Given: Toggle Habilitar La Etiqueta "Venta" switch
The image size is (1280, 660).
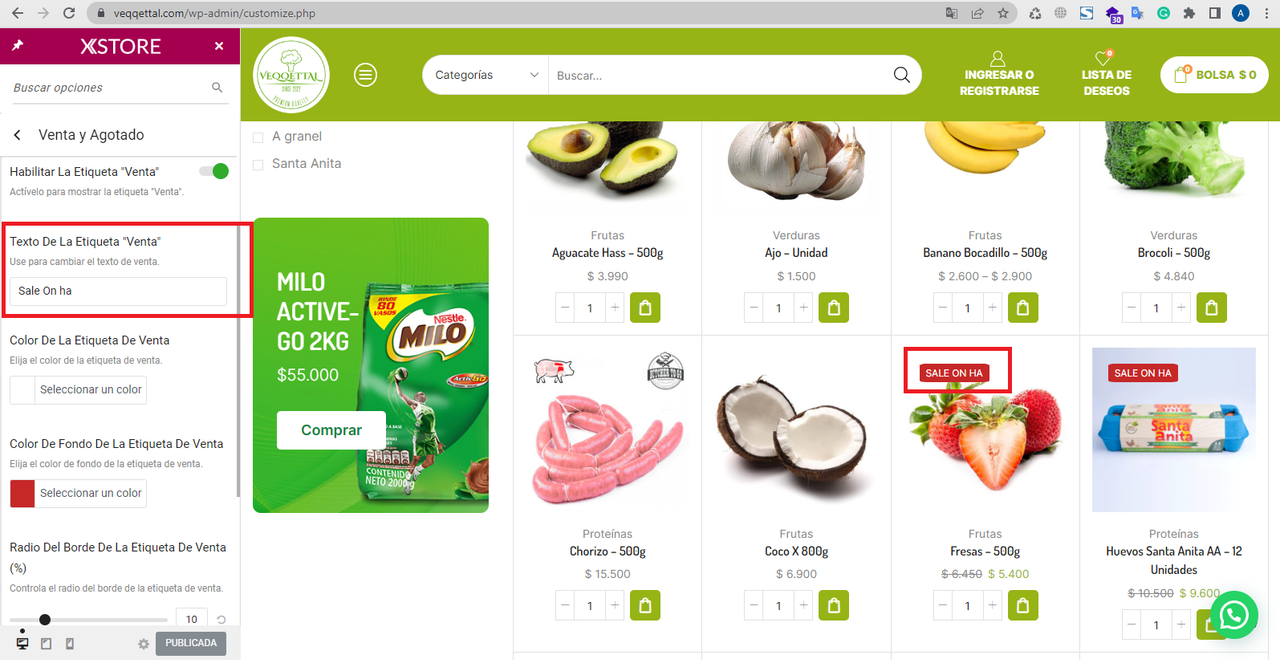Looking at the screenshot, I should click(214, 171).
